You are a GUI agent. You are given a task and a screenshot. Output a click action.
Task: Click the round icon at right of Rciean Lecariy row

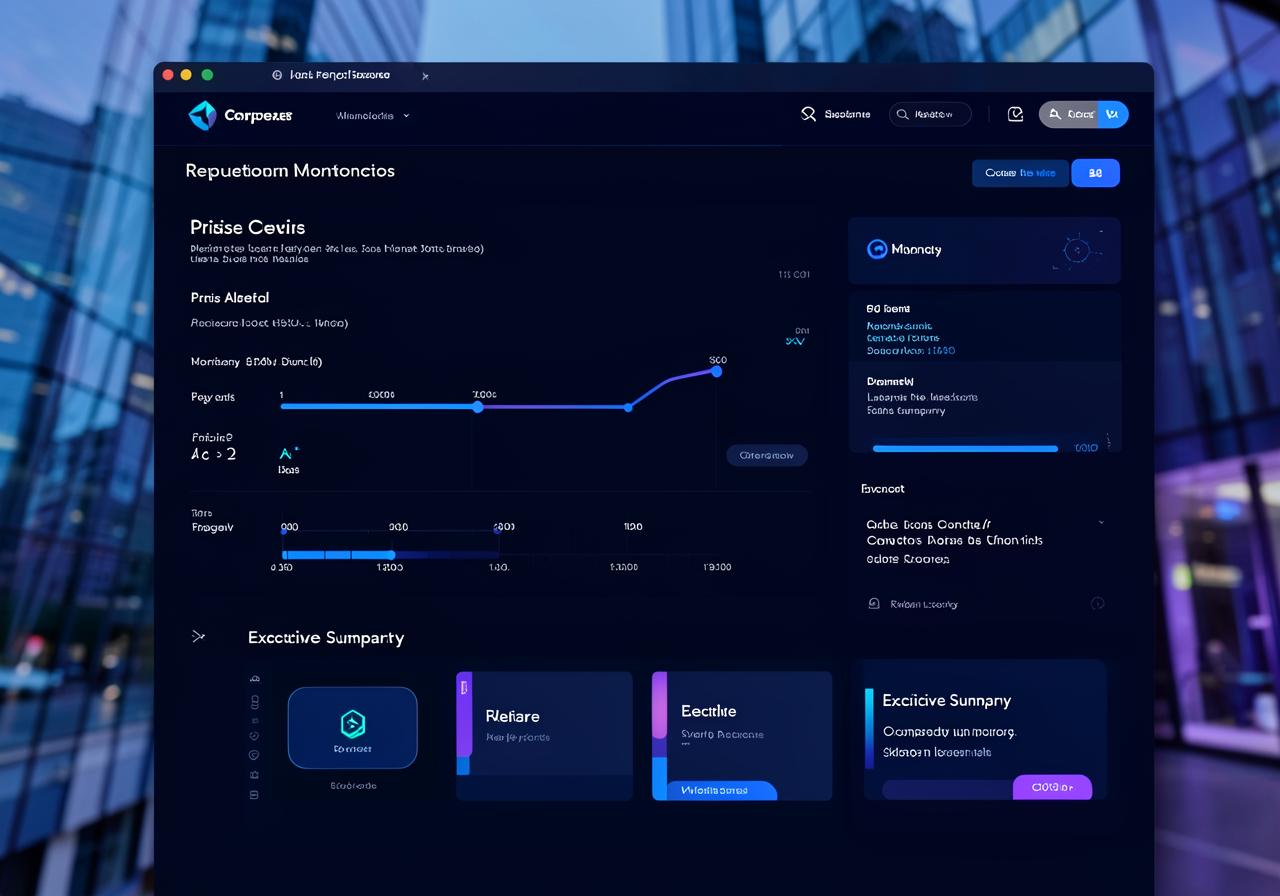[1097, 603]
